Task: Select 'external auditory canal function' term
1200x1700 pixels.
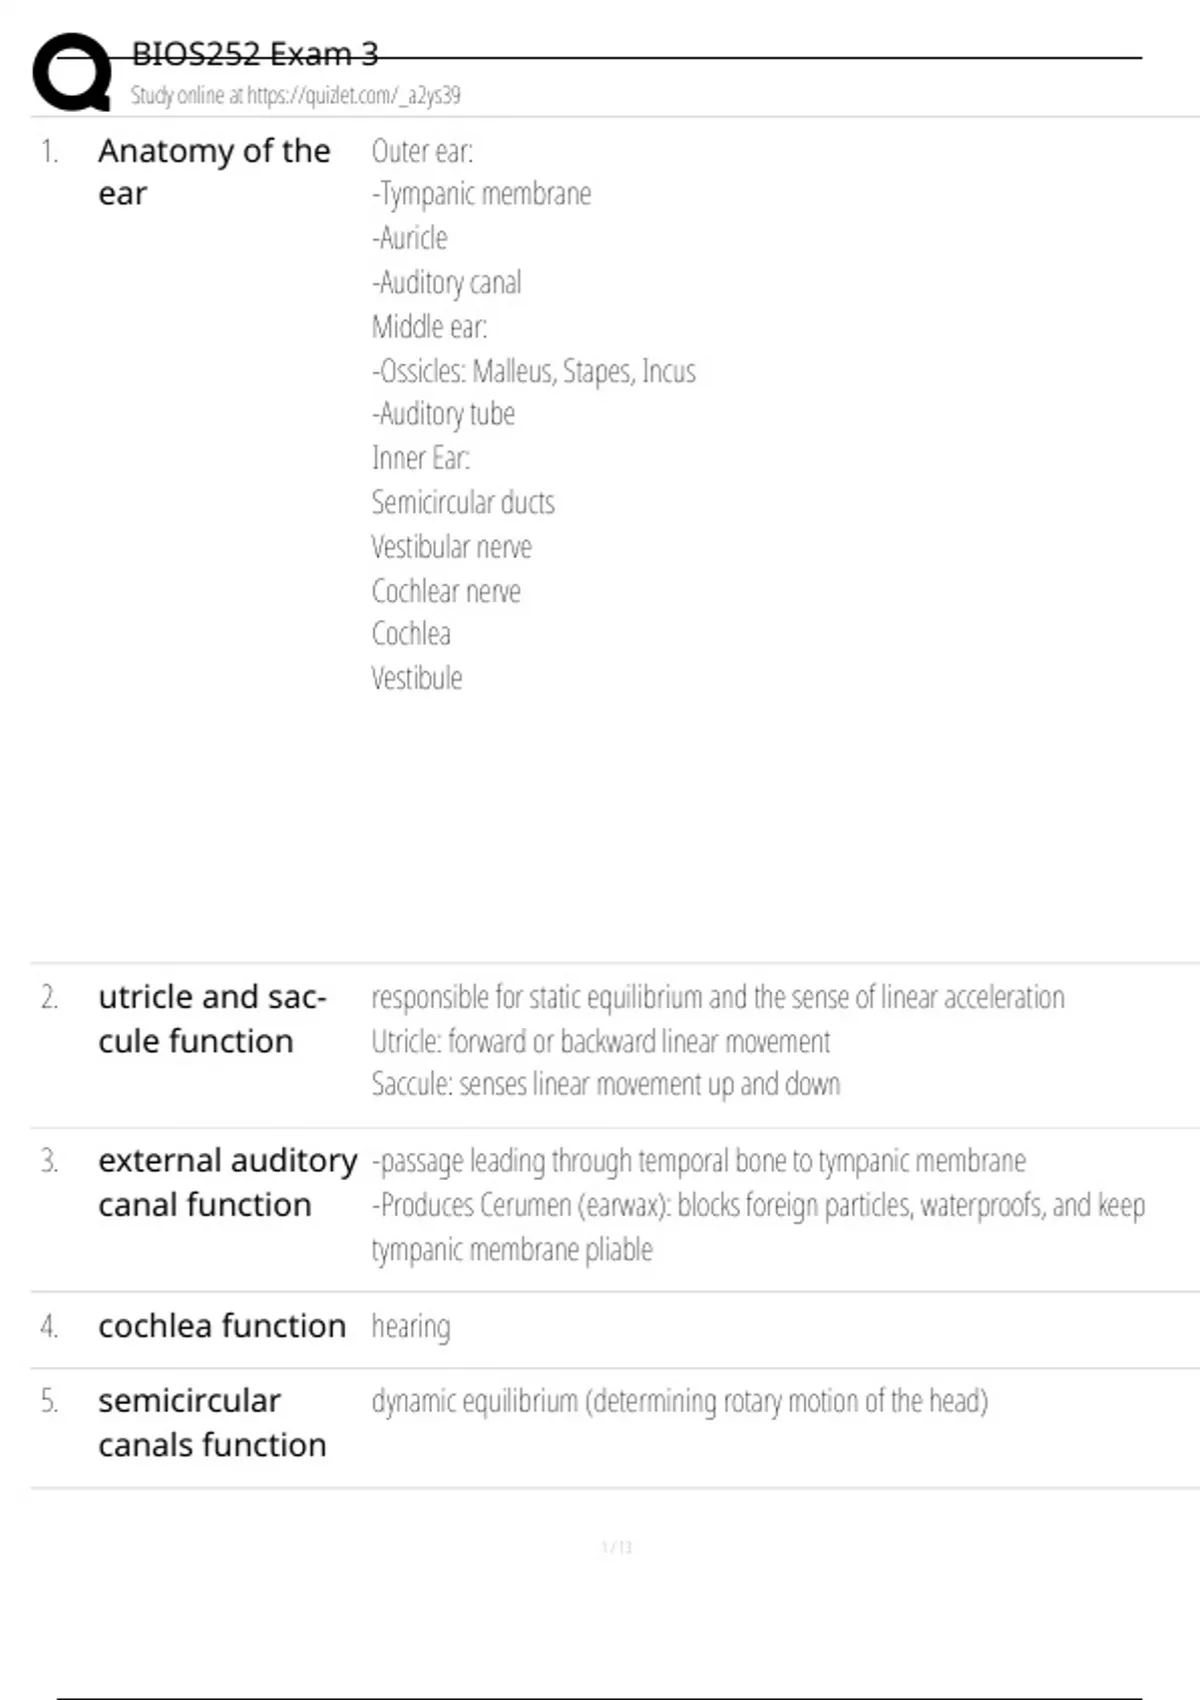Action: click(227, 1182)
